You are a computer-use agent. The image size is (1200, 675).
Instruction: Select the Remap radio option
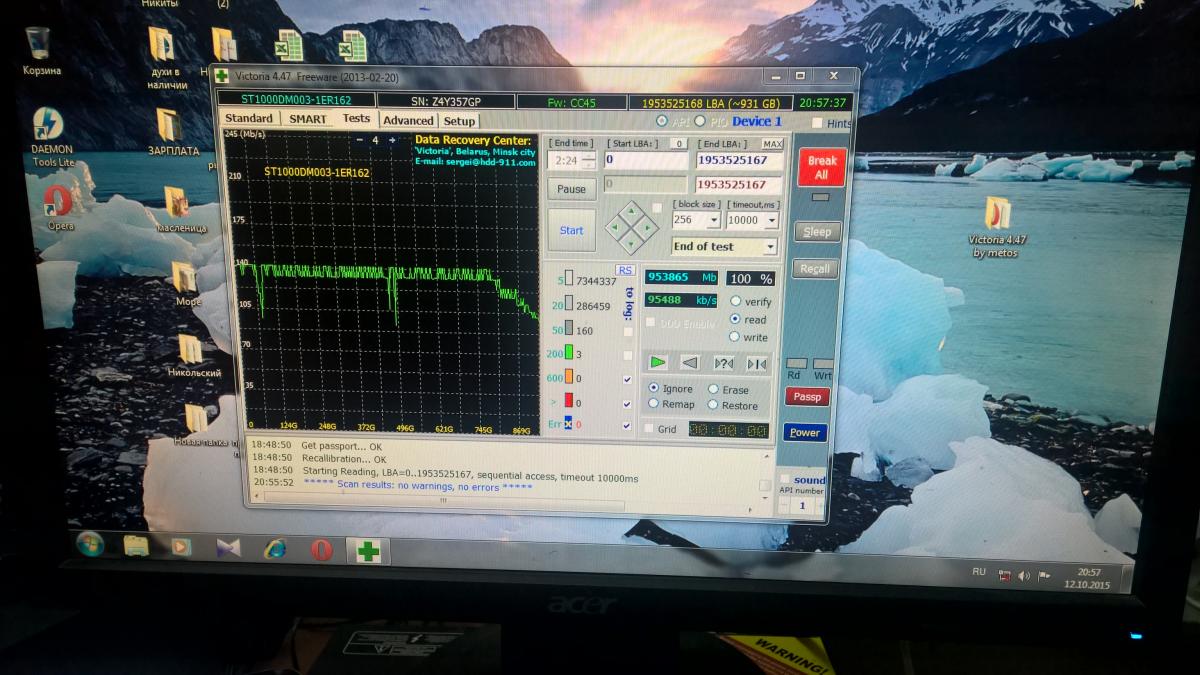pyautogui.click(x=654, y=404)
